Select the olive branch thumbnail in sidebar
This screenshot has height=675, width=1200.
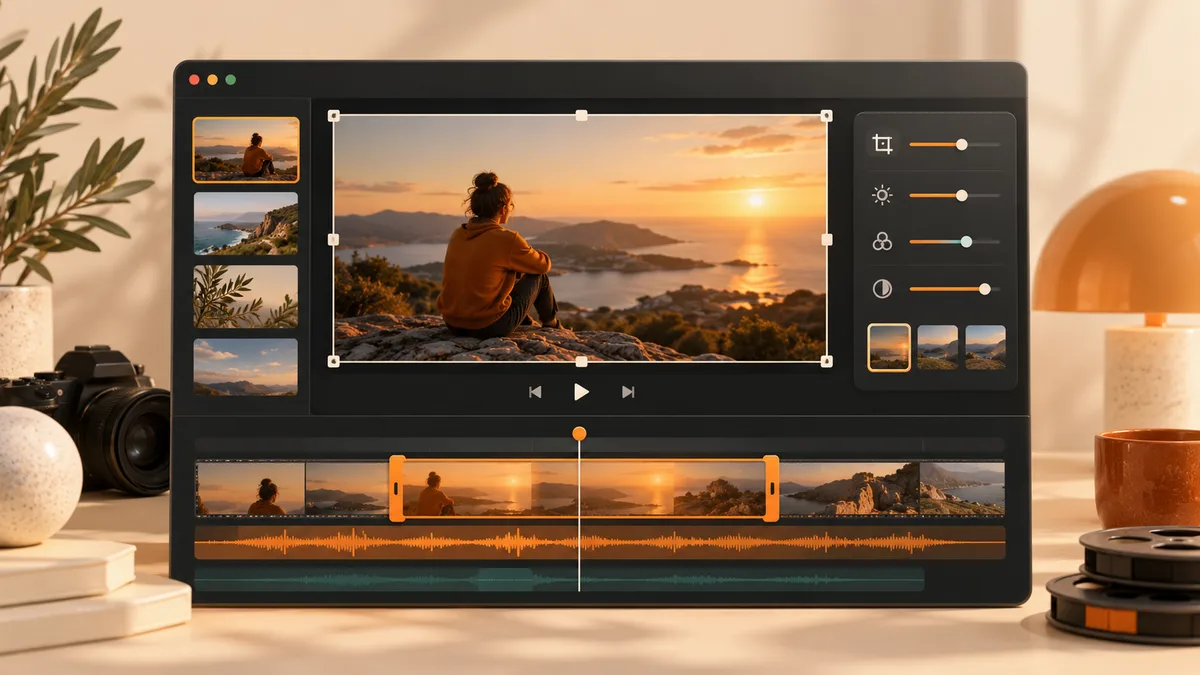246,297
